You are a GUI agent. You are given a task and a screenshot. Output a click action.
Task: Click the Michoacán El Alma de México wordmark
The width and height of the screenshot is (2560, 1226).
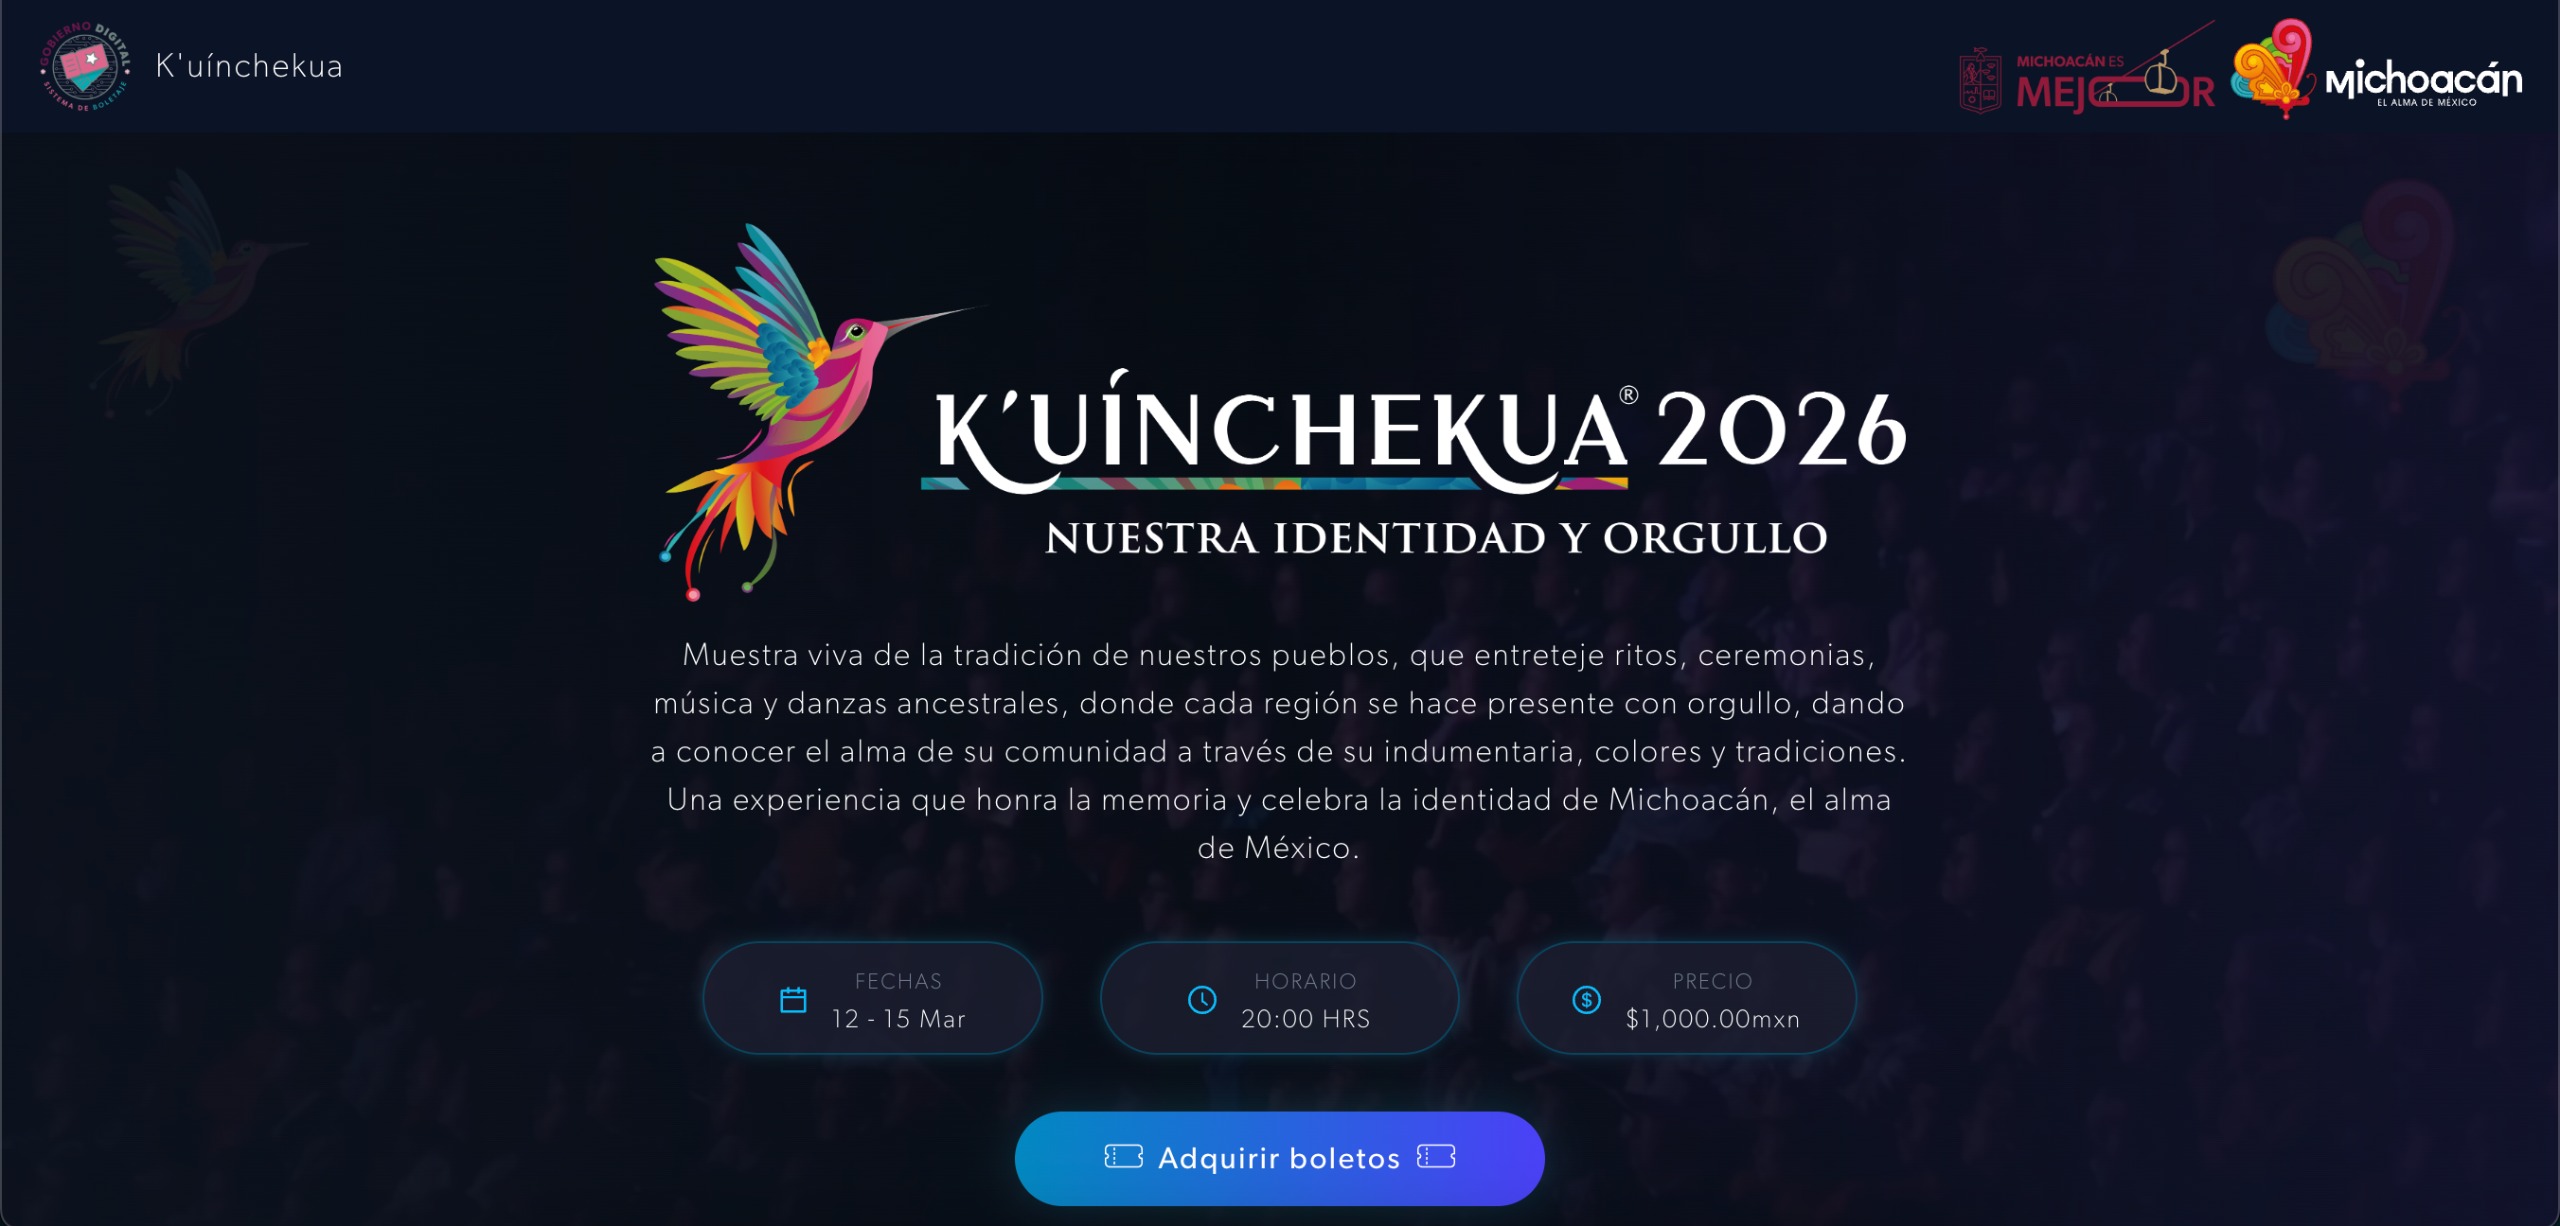[2424, 82]
